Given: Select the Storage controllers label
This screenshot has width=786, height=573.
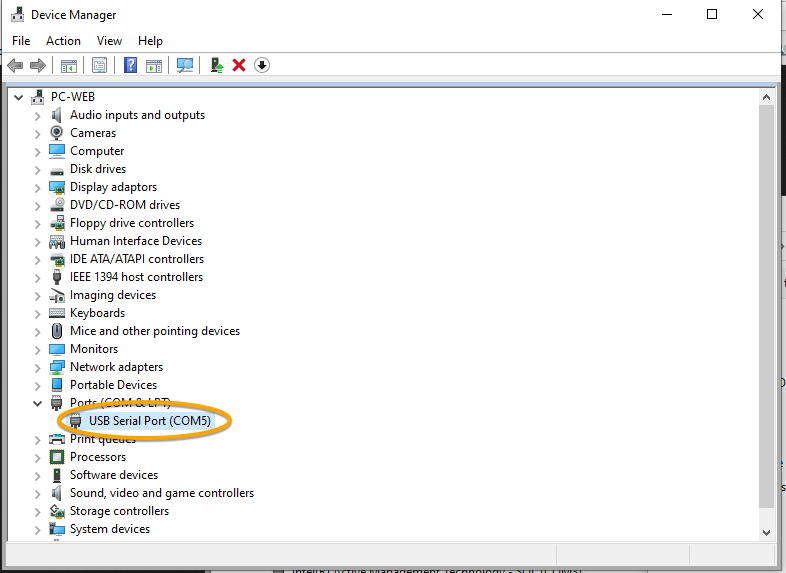Looking at the screenshot, I should pos(119,511).
